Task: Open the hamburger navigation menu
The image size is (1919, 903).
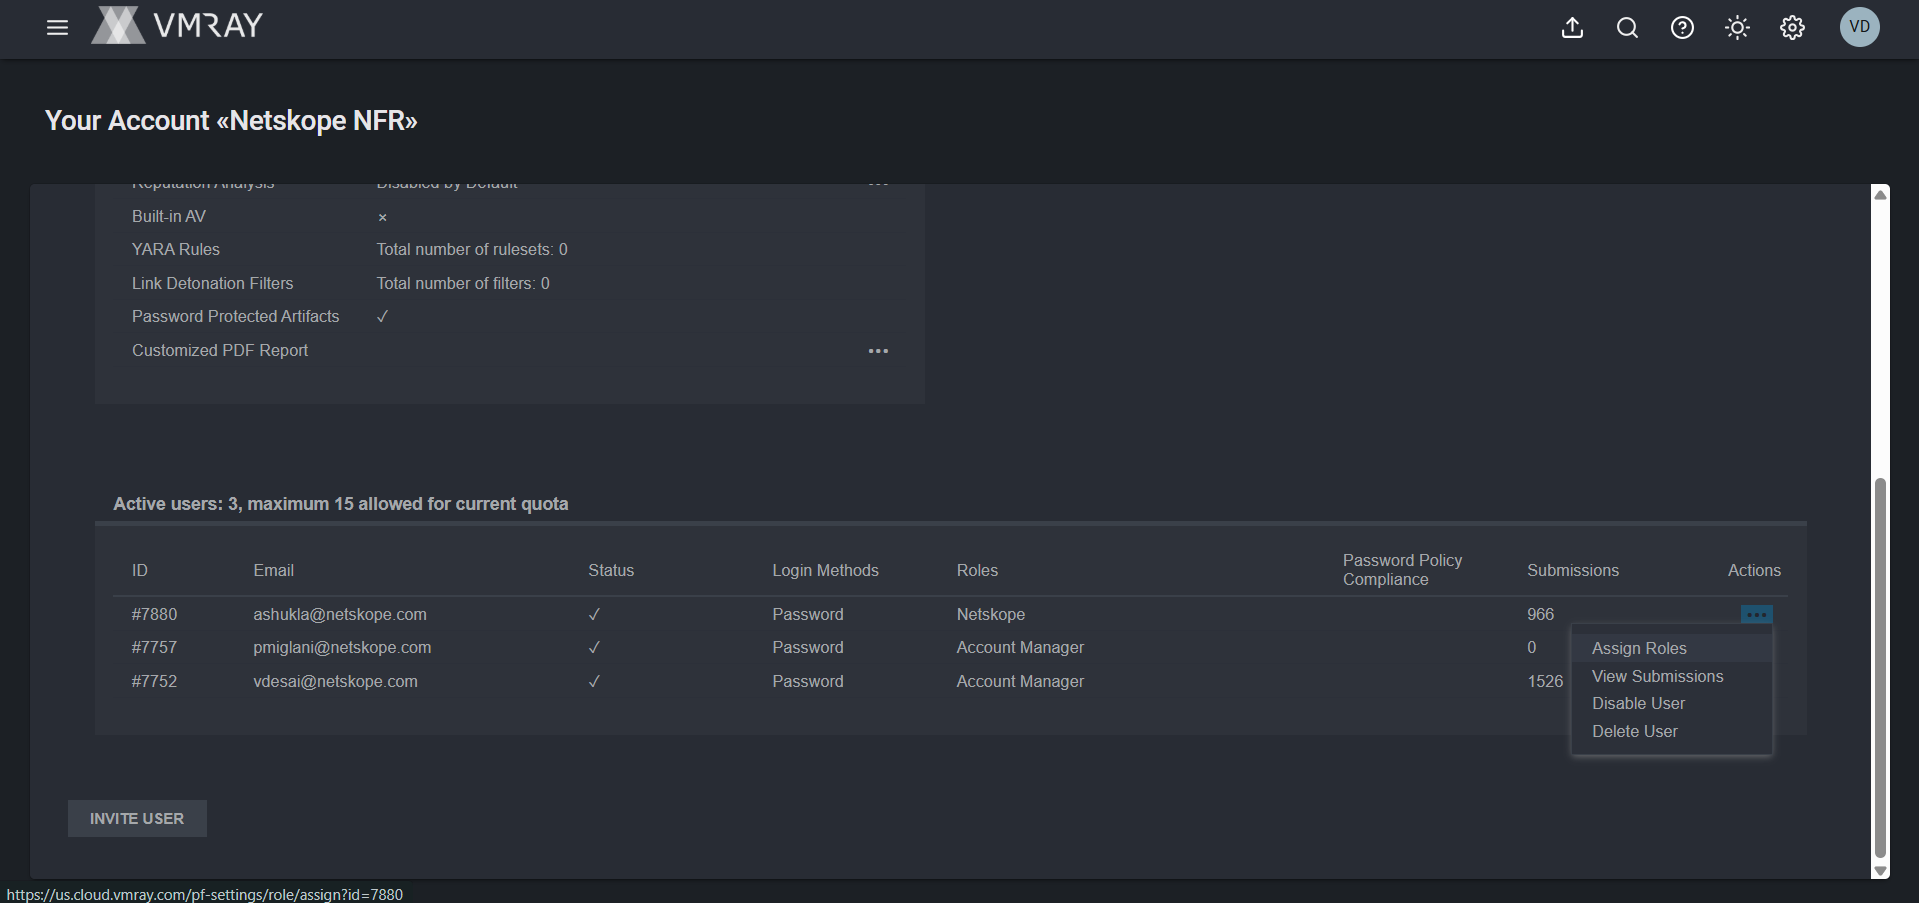Action: (x=57, y=28)
